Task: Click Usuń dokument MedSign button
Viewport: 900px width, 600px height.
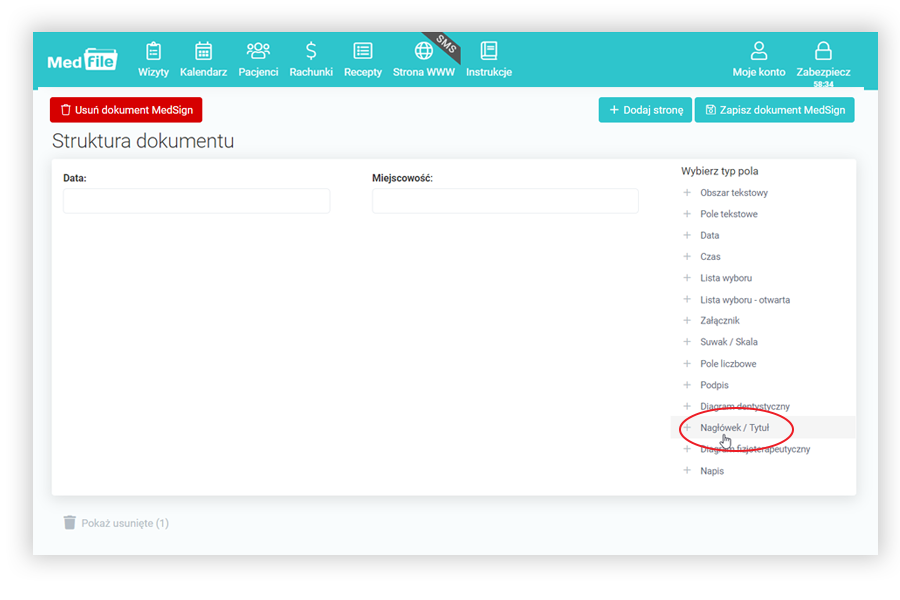Action: click(126, 110)
